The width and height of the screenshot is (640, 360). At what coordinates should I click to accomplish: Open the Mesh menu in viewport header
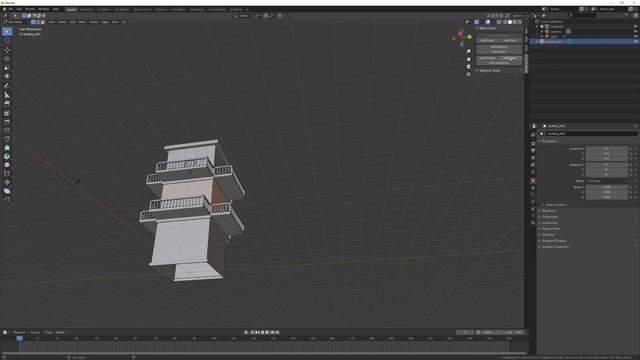pyautogui.click(x=82, y=22)
